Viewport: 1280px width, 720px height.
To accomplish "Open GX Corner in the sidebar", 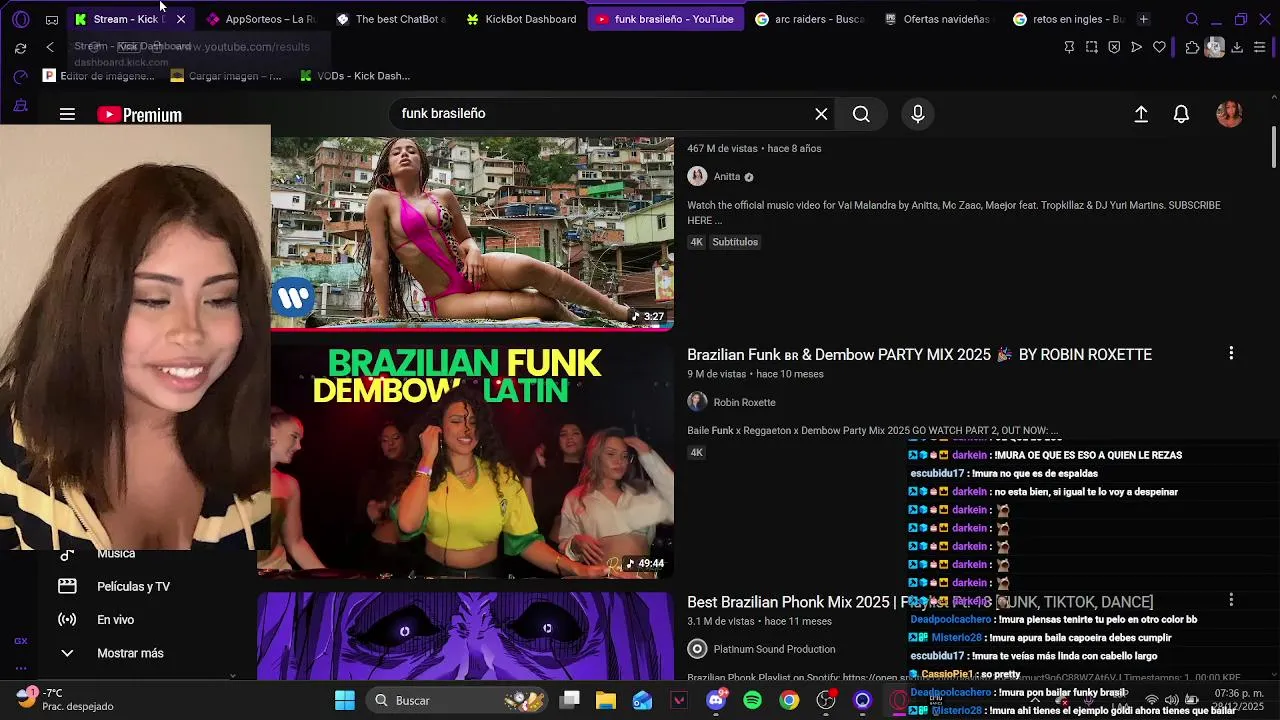I will tap(20, 640).
